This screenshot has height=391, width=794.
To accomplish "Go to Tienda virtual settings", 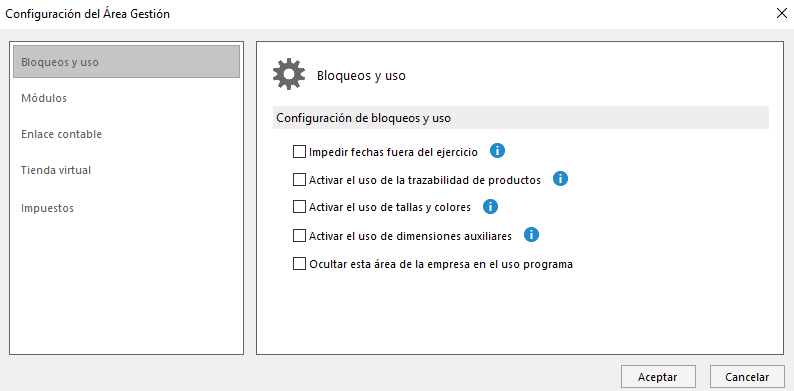I will pyautogui.click(x=56, y=170).
